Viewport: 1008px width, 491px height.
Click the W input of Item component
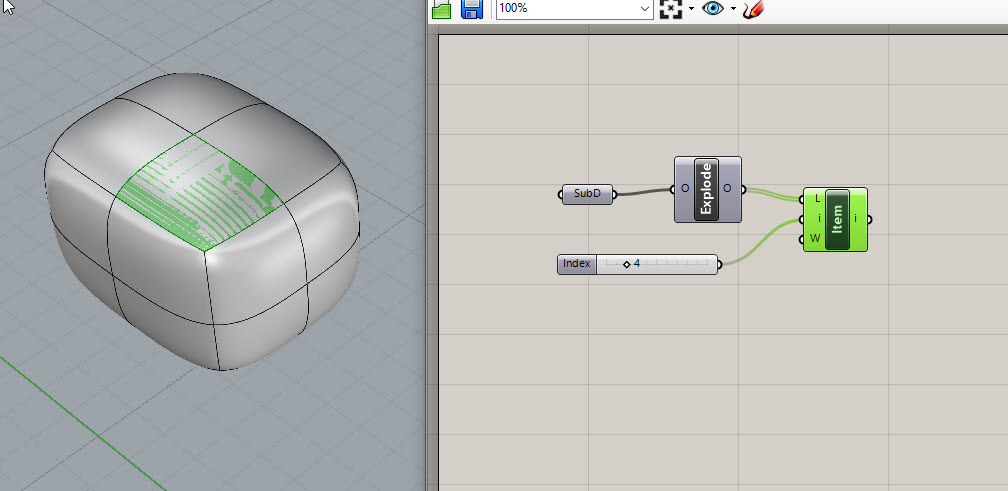(x=815, y=239)
